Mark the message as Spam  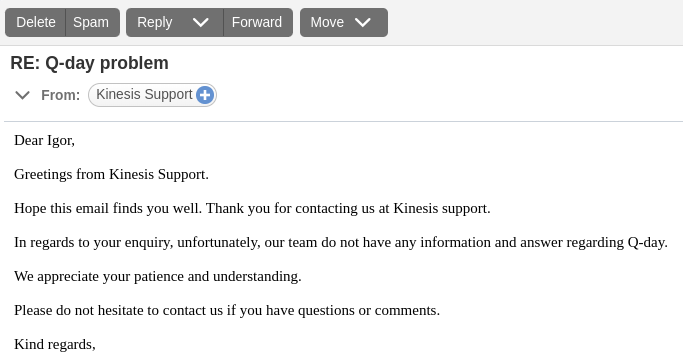[92, 22]
